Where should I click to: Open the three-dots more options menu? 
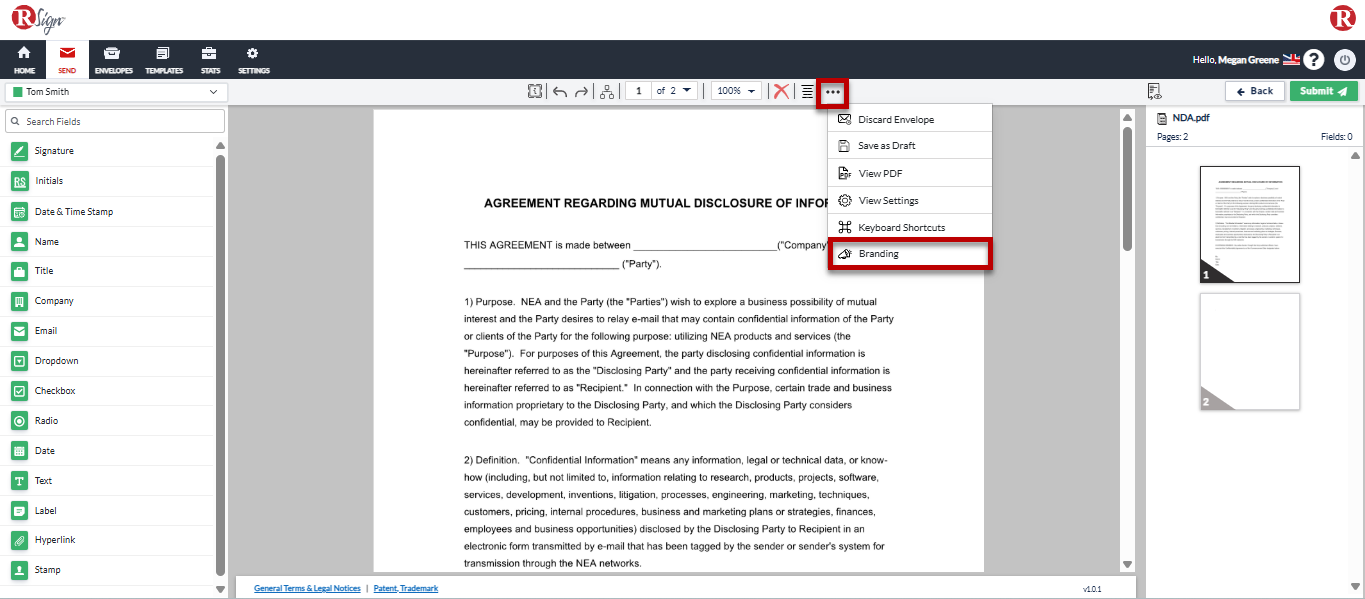click(833, 91)
